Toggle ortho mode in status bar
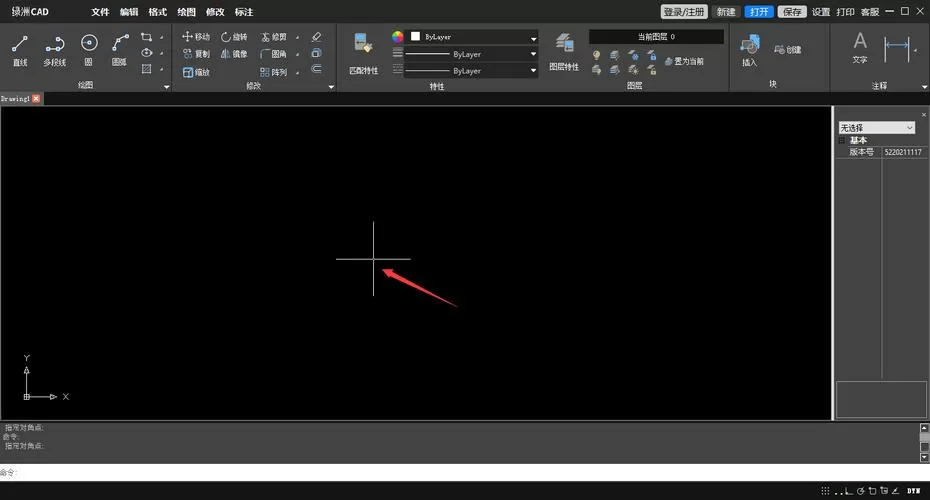This screenshot has width=930, height=500. (x=848, y=491)
